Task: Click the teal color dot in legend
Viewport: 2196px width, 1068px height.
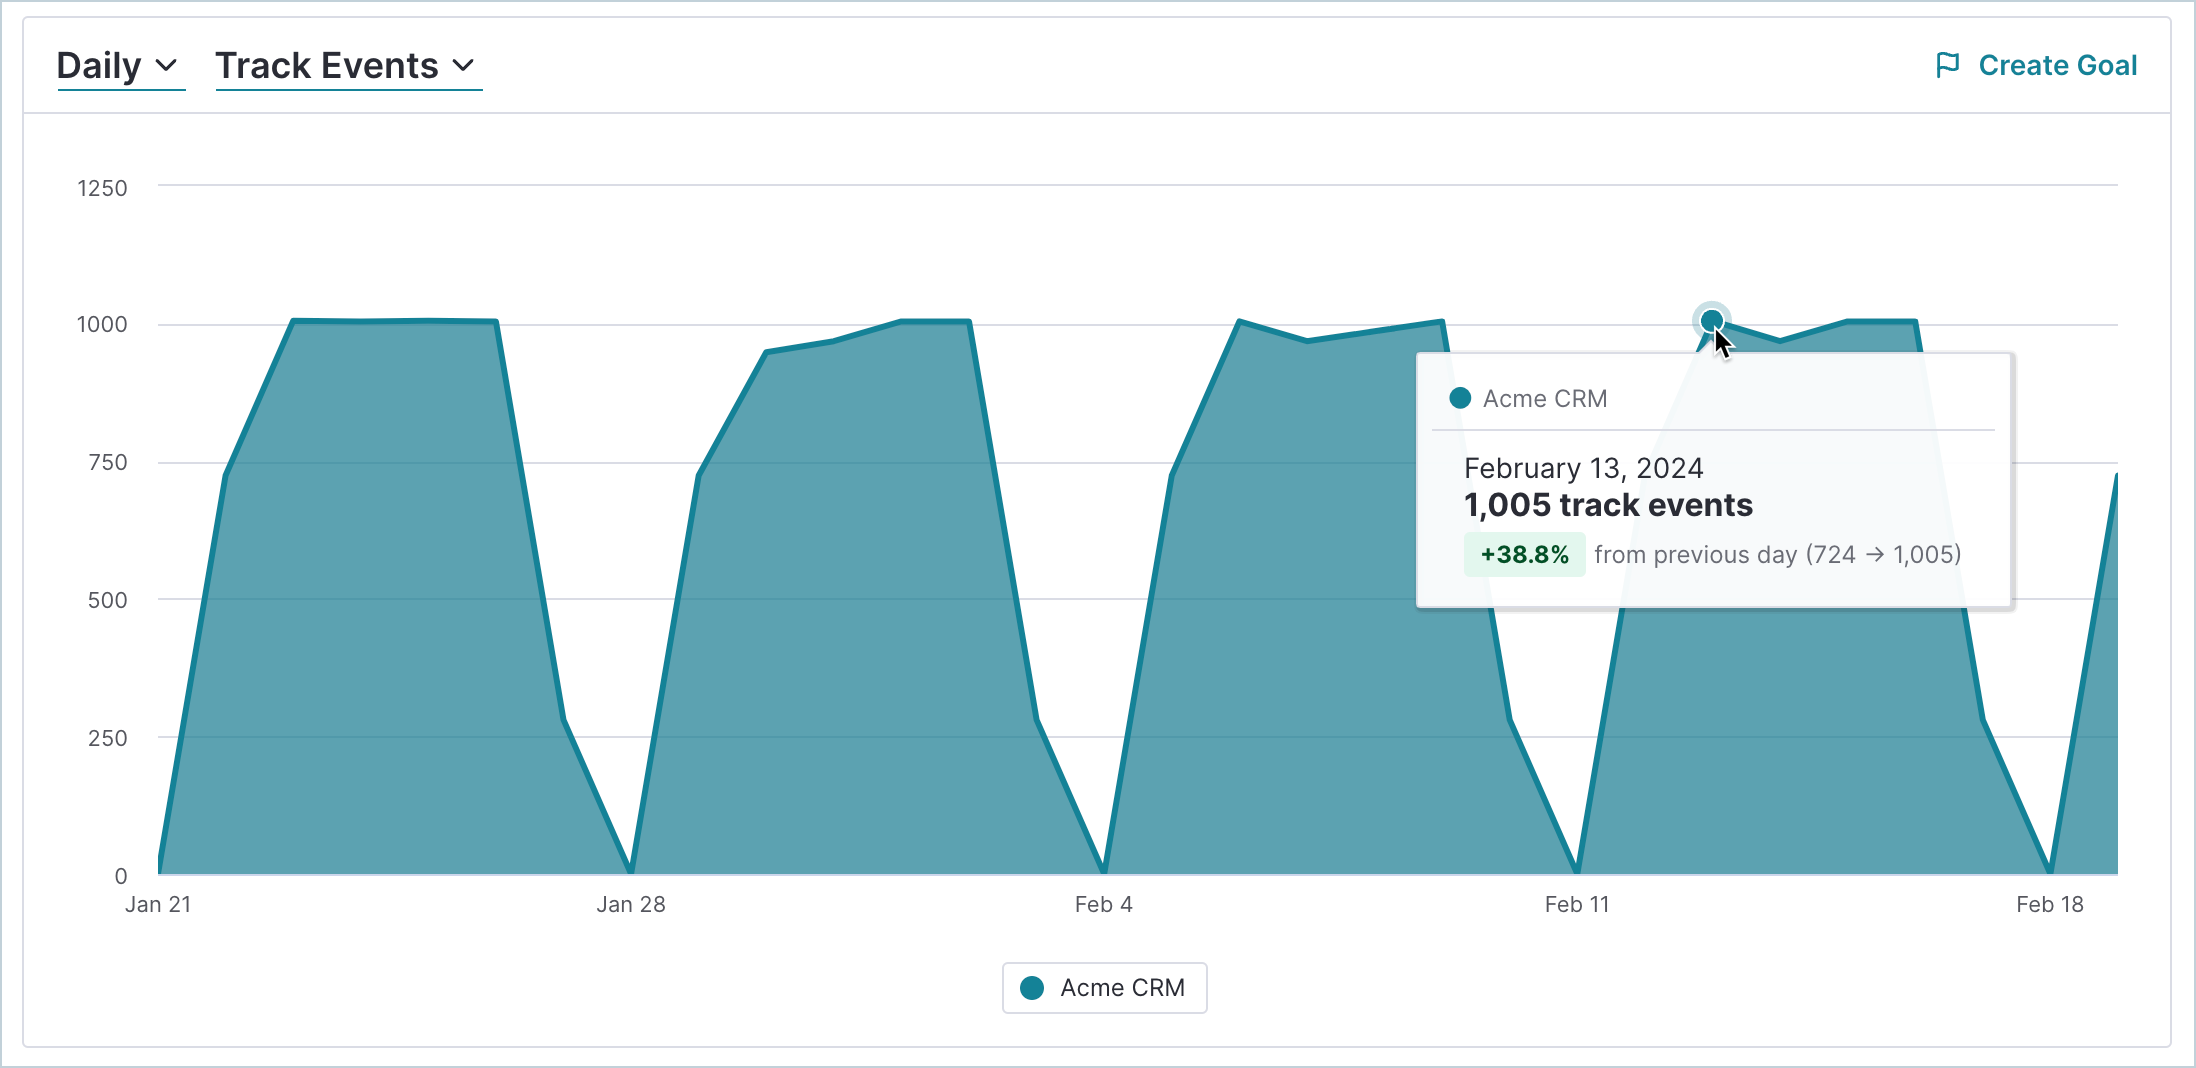Action: (x=1032, y=988)
